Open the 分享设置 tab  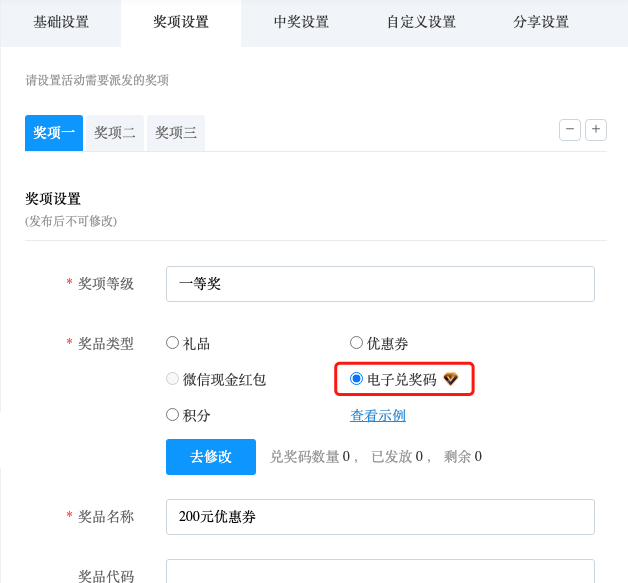(541, 22)
